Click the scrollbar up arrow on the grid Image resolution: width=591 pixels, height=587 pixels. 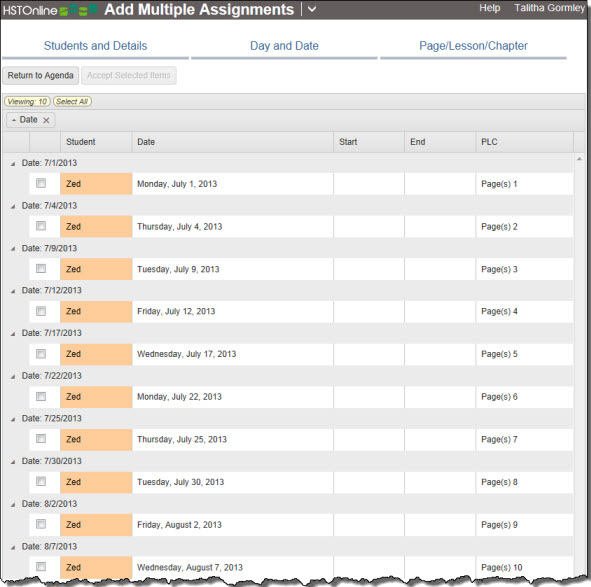coord(579,159)
